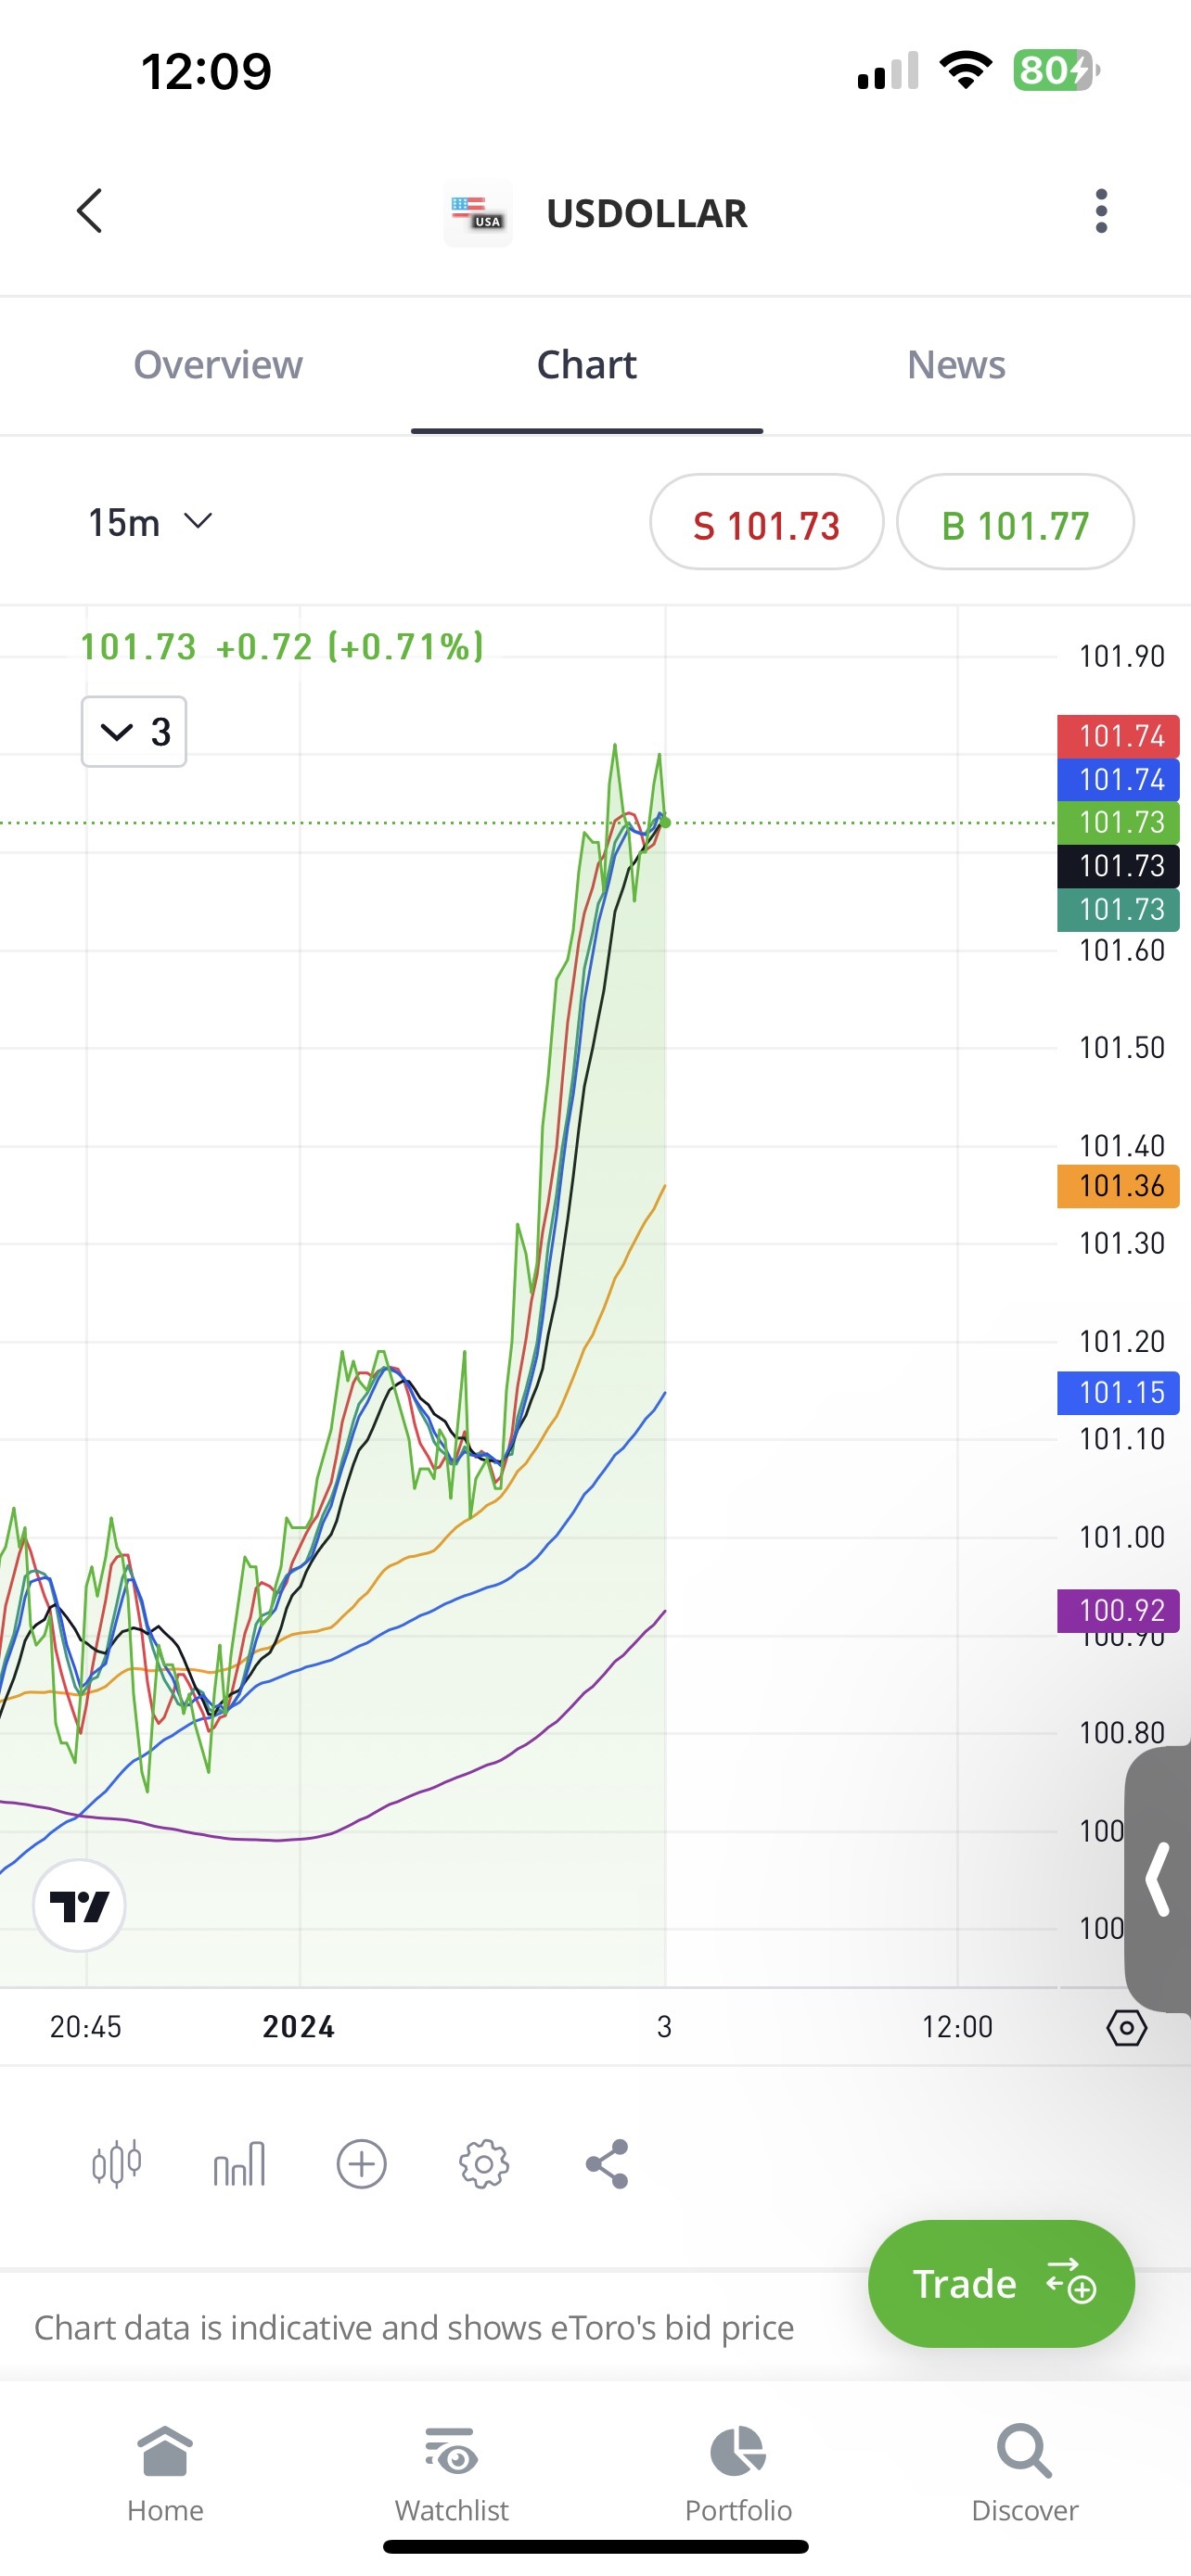Switch to the Overview tab
Screen dimensions: 1191x2576
coord(218,365)
